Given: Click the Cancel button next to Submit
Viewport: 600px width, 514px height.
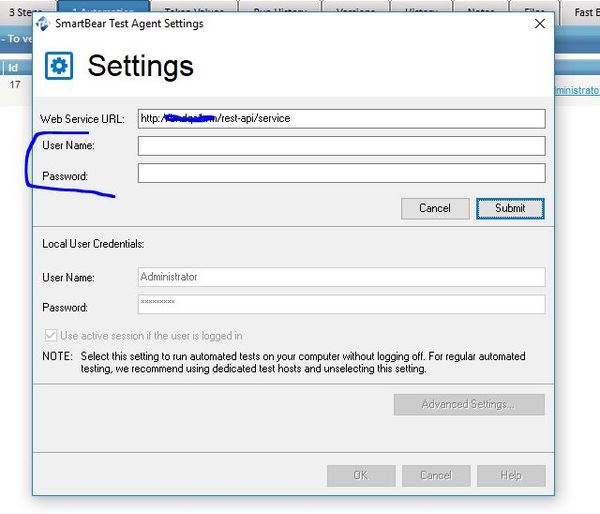Looking at the screenshot, I should [x=435, y=209].
